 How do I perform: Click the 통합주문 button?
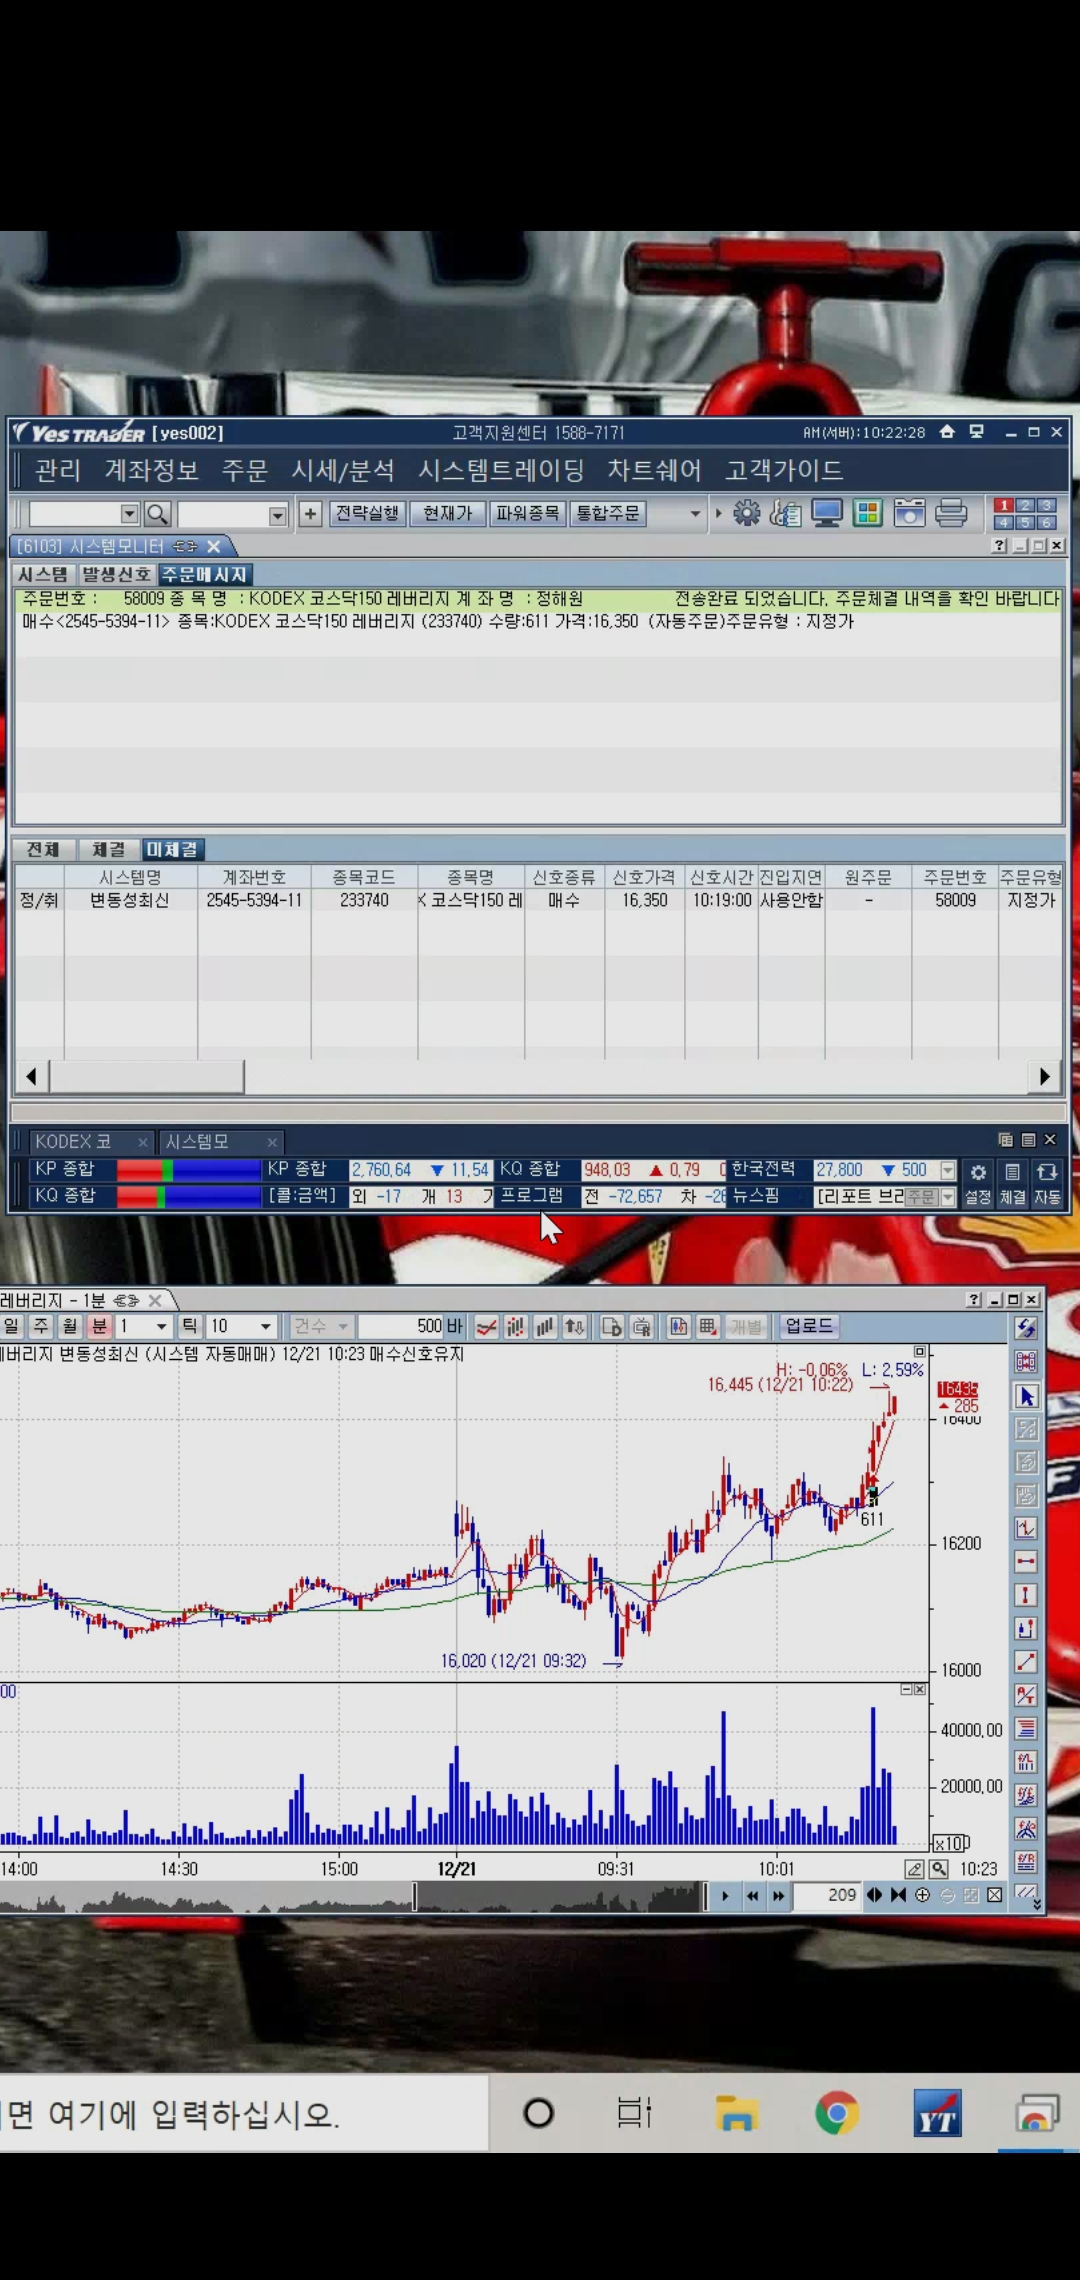click(x=608, y=513)
